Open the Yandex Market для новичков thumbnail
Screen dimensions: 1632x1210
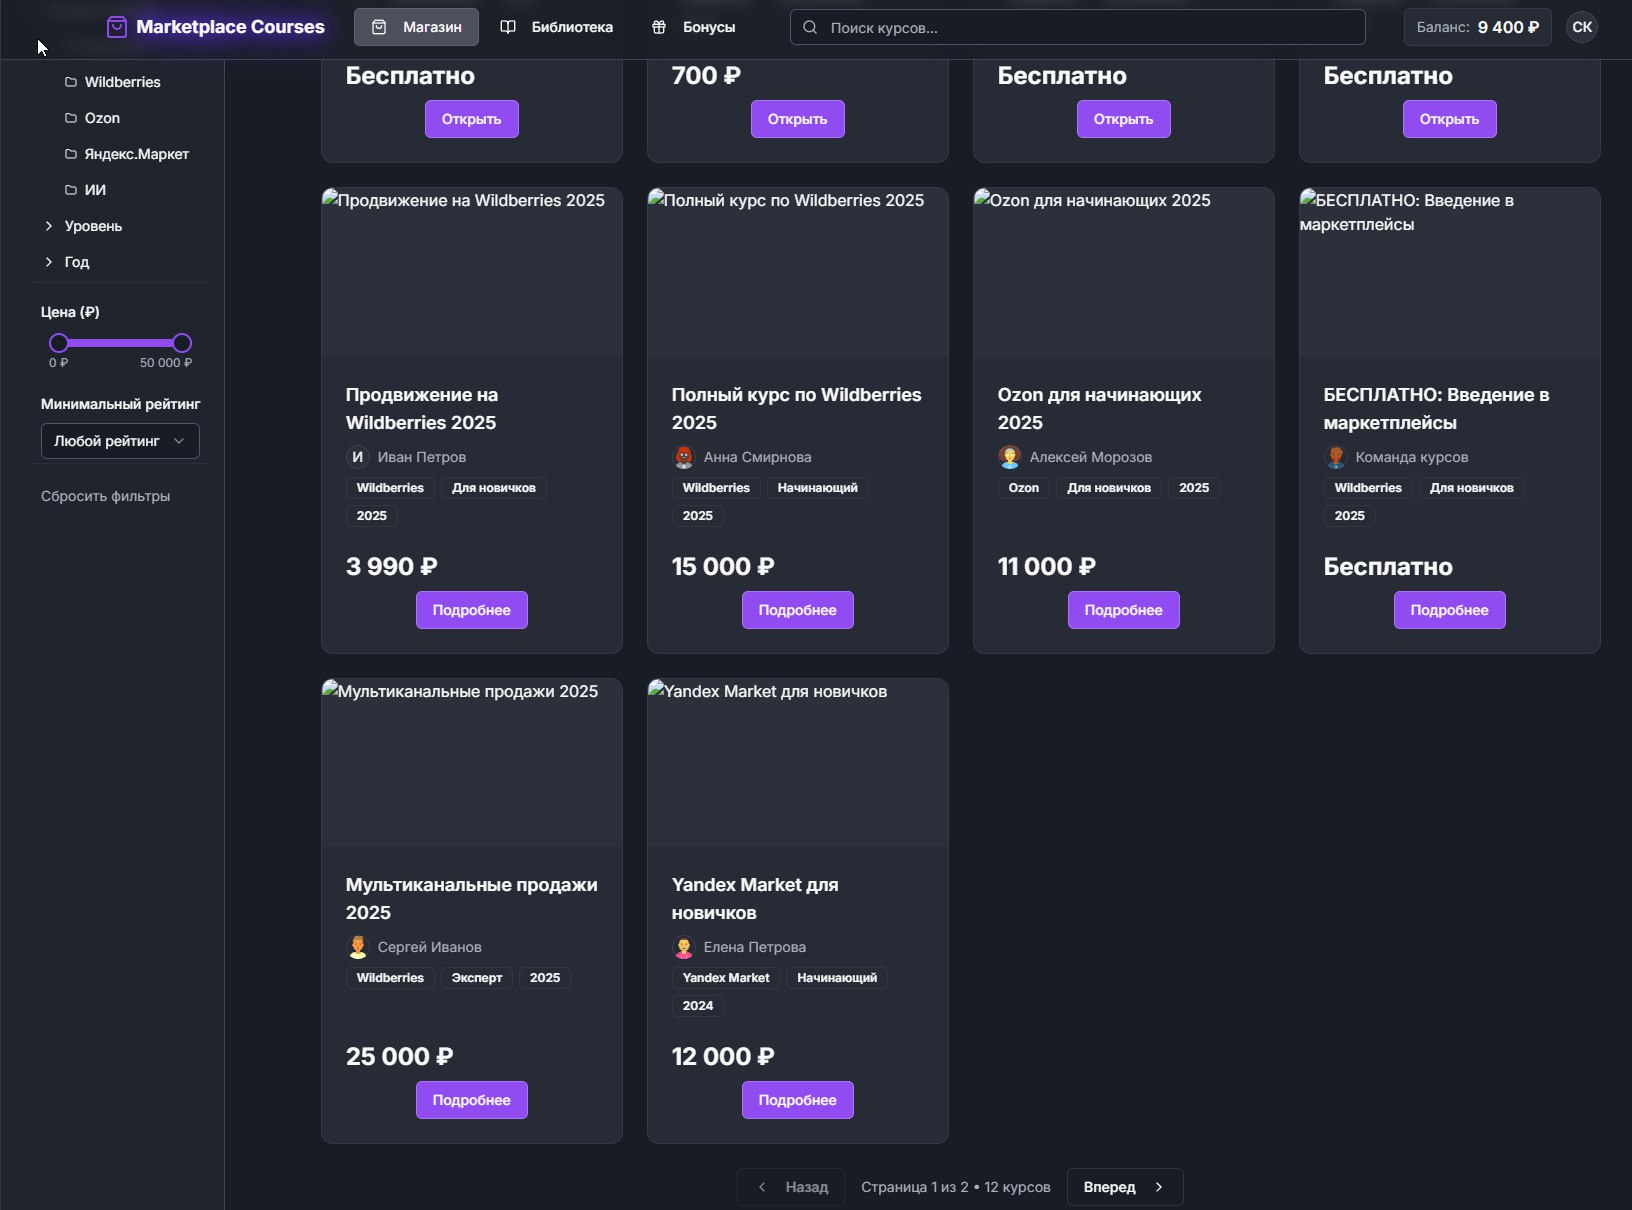coord(798,763)
